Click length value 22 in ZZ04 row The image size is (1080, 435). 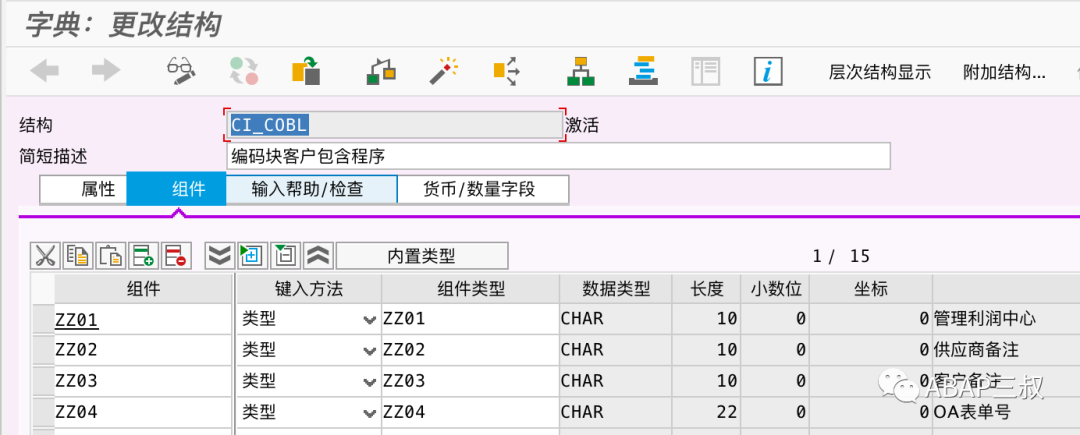coord(727,412)
